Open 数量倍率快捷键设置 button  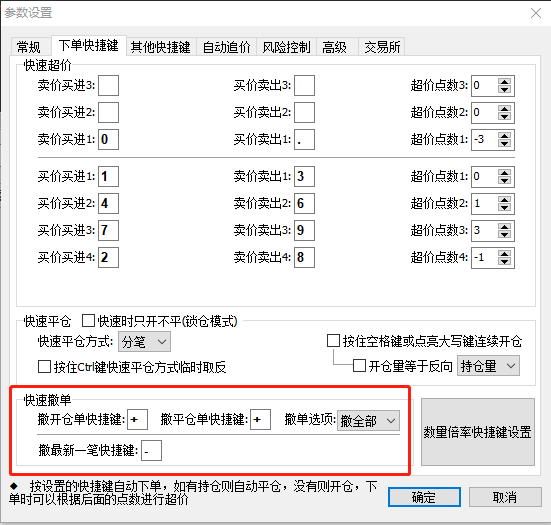[478, 432]
